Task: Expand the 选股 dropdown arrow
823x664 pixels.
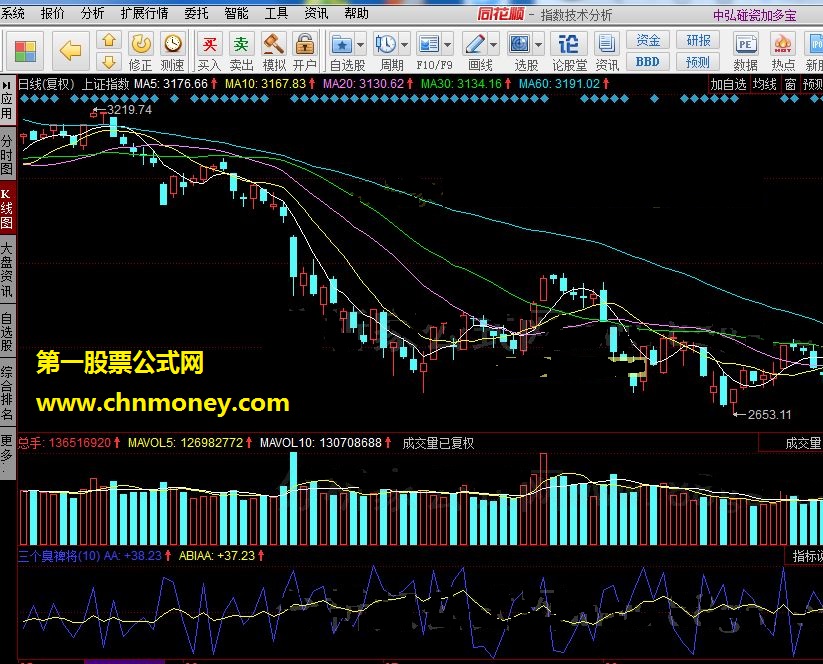Action: [x=539, y=45]
